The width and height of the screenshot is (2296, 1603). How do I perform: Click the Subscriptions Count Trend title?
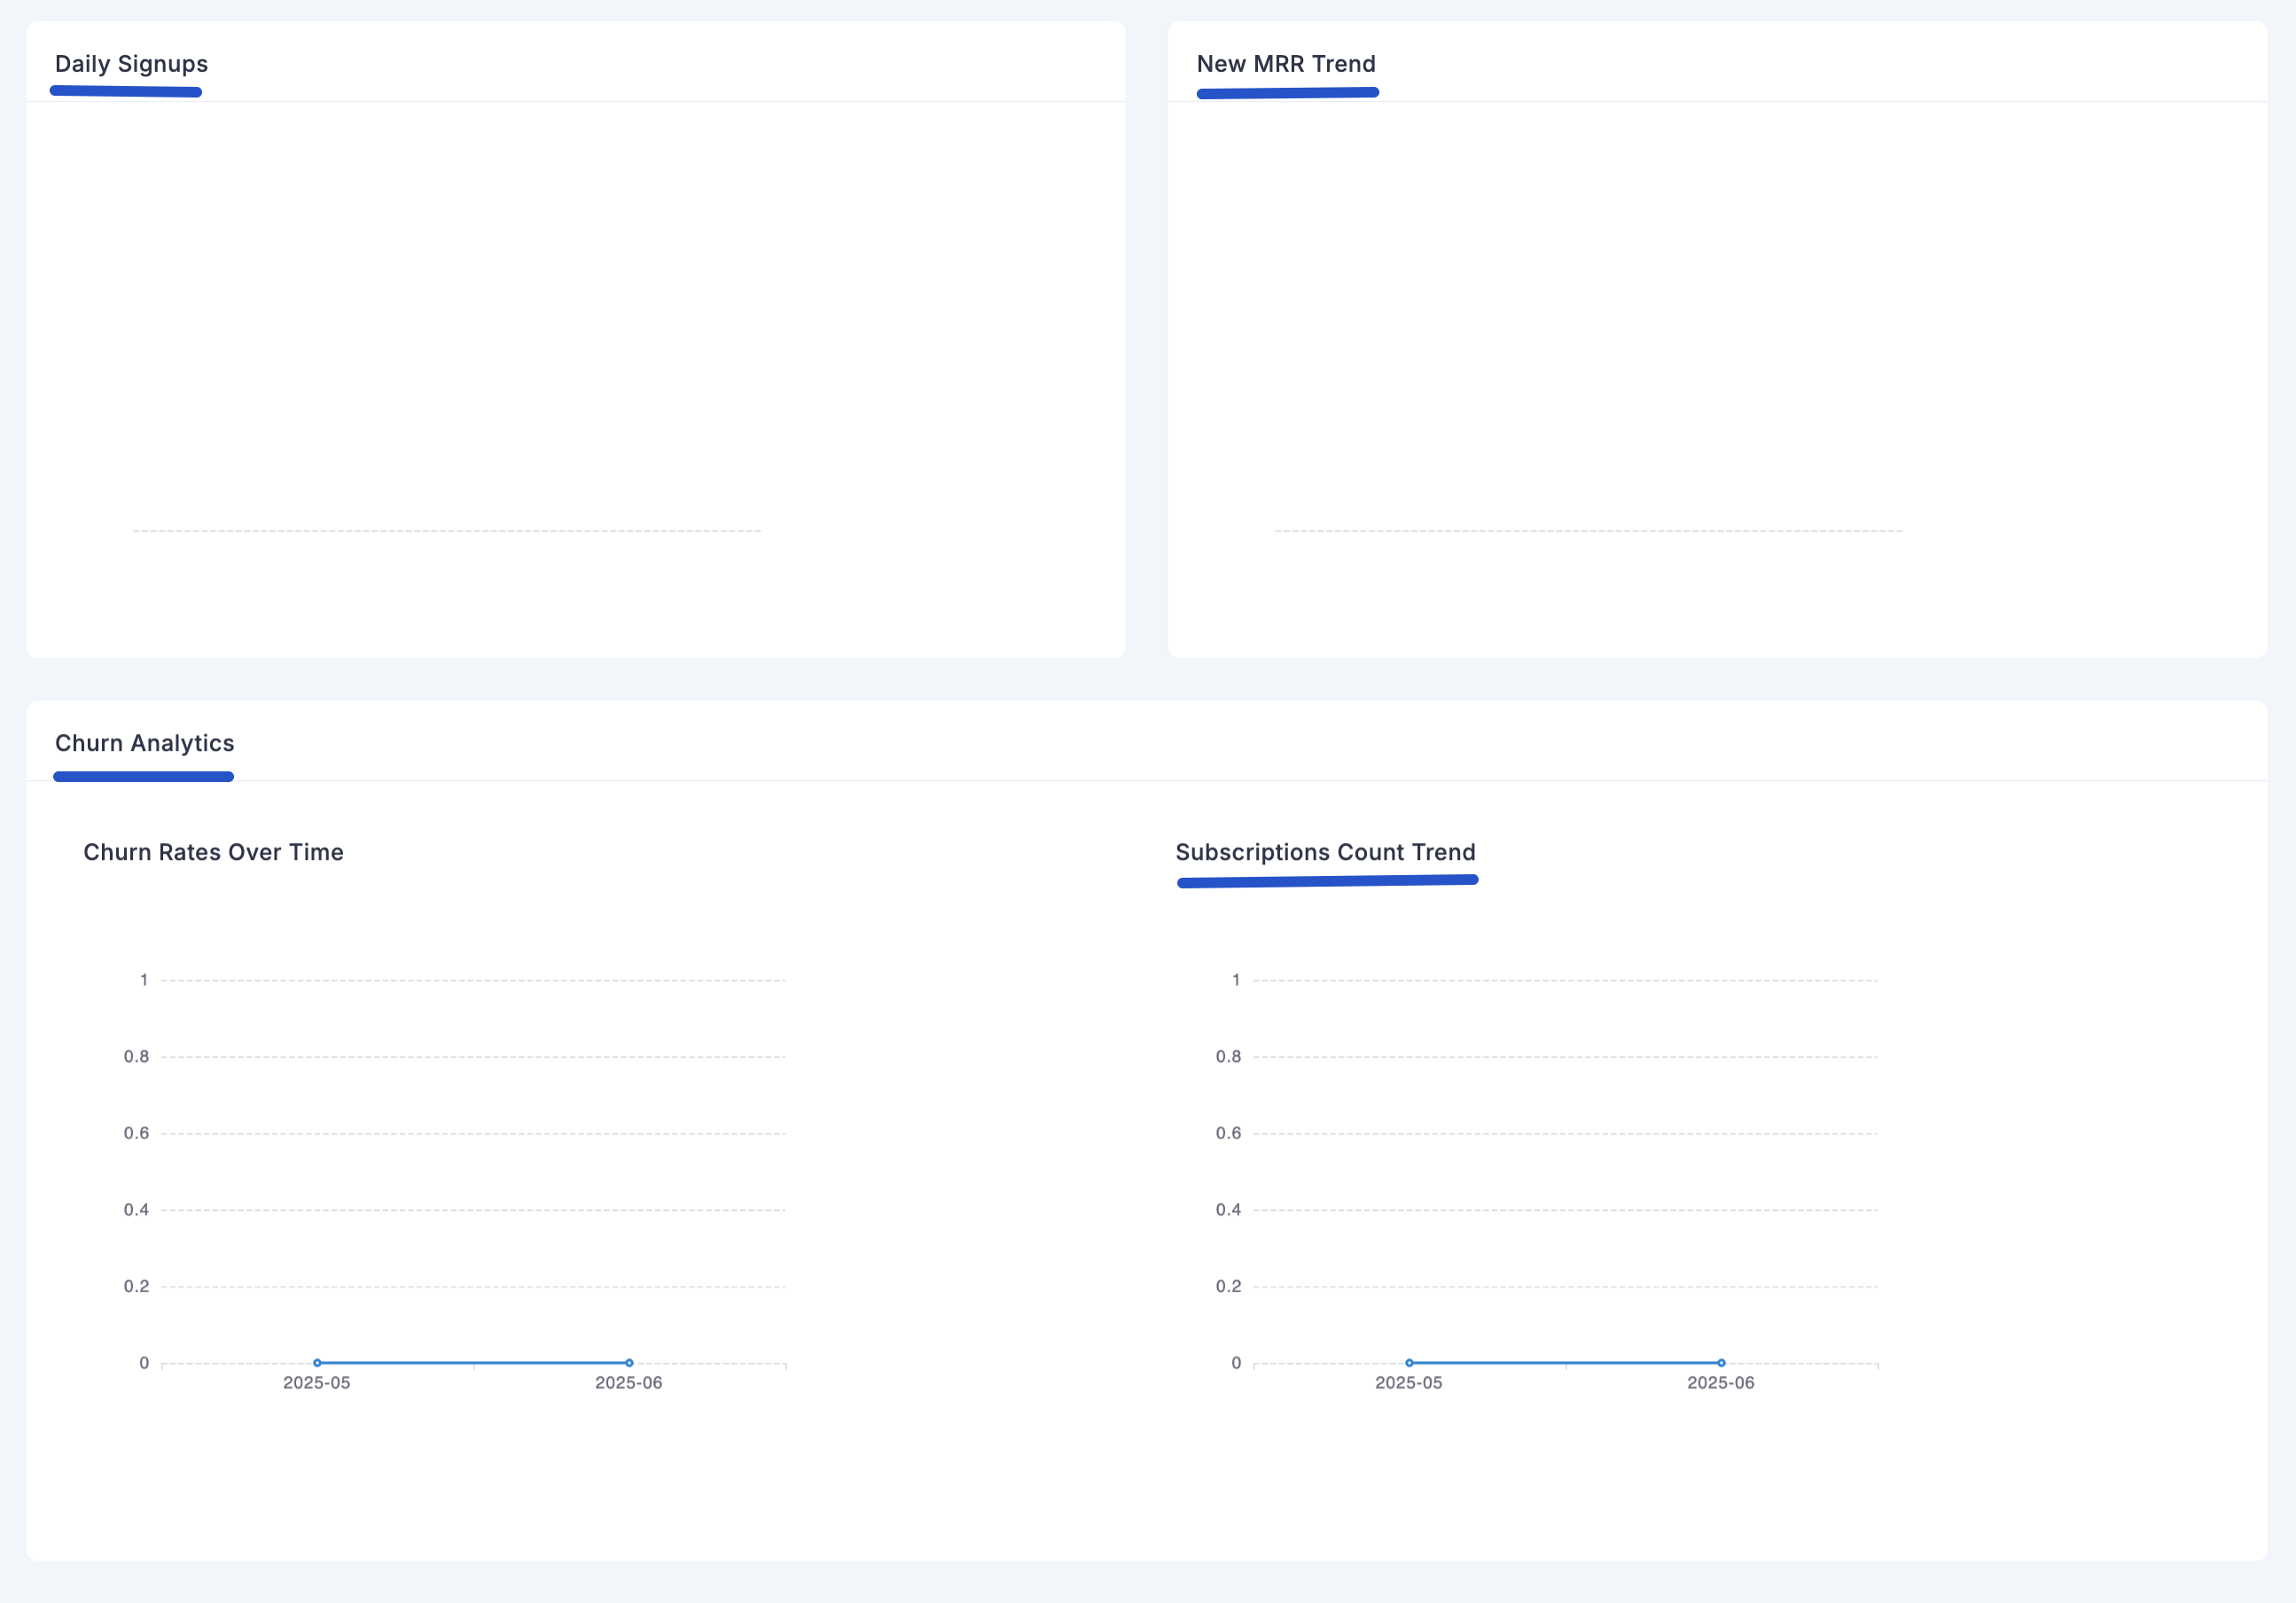click(x=1325, y=852)
